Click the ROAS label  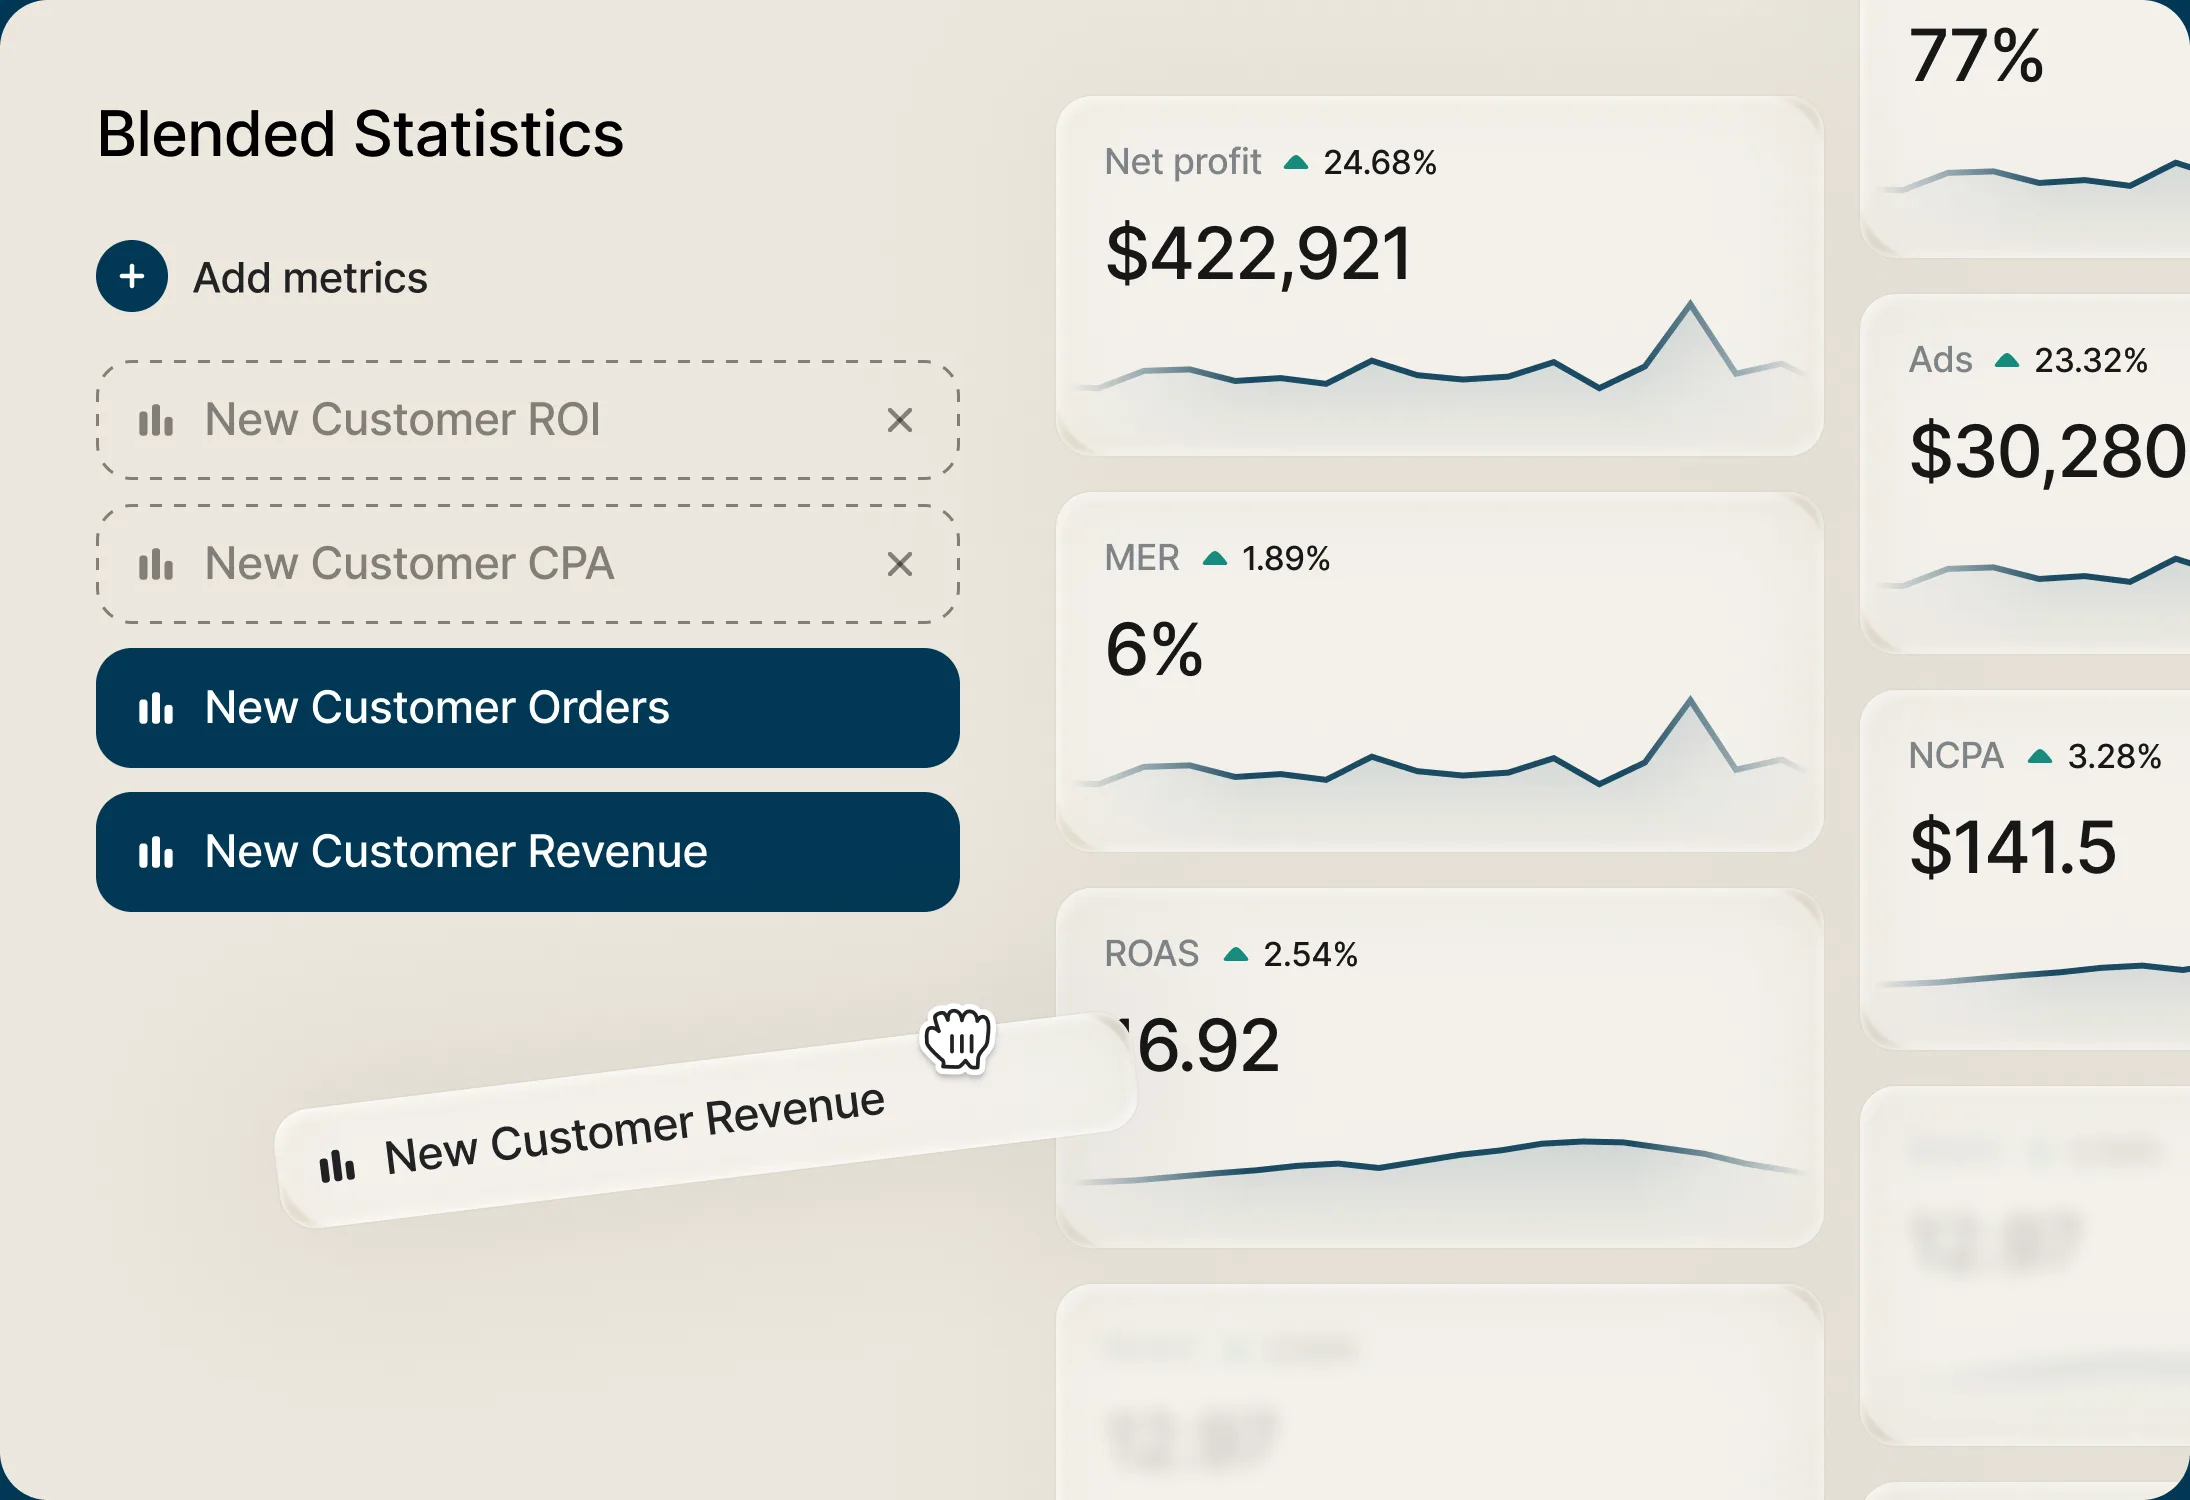click(1152, 953)
